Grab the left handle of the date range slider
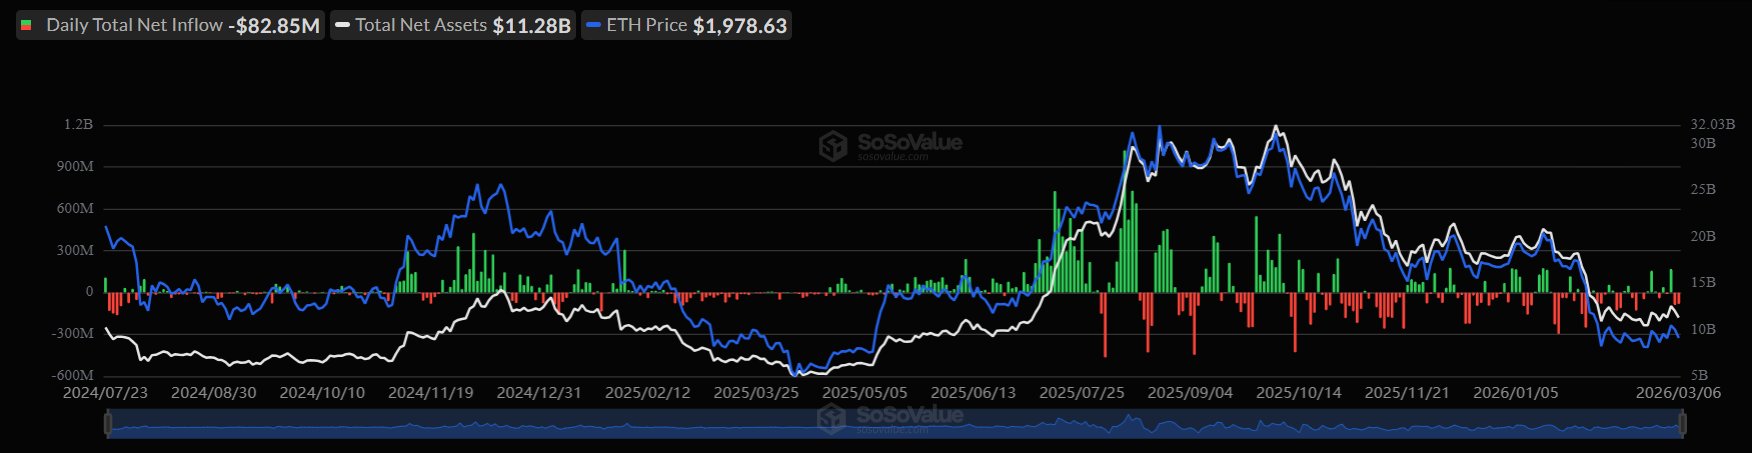 (106, 425)
